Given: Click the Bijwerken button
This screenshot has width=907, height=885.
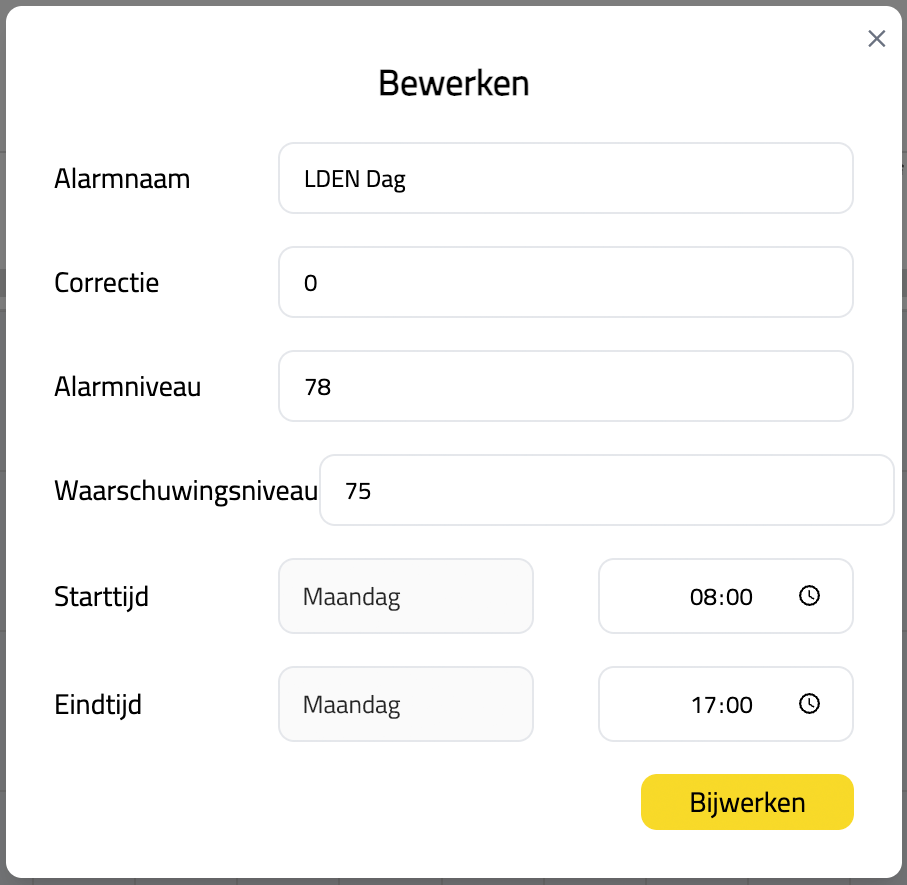Looking at the screenshot, I should 747,802.
